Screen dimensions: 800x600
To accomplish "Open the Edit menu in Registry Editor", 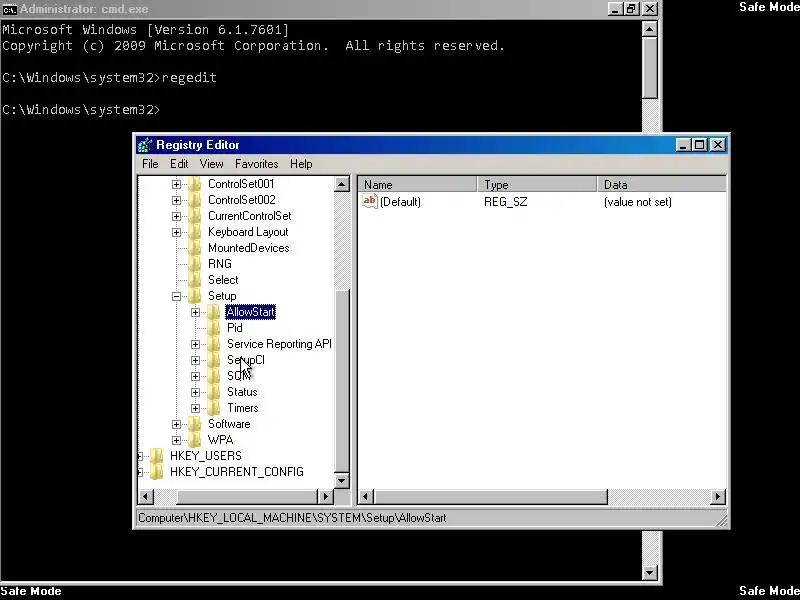I will pyautogui.click(x=179, y=164).
